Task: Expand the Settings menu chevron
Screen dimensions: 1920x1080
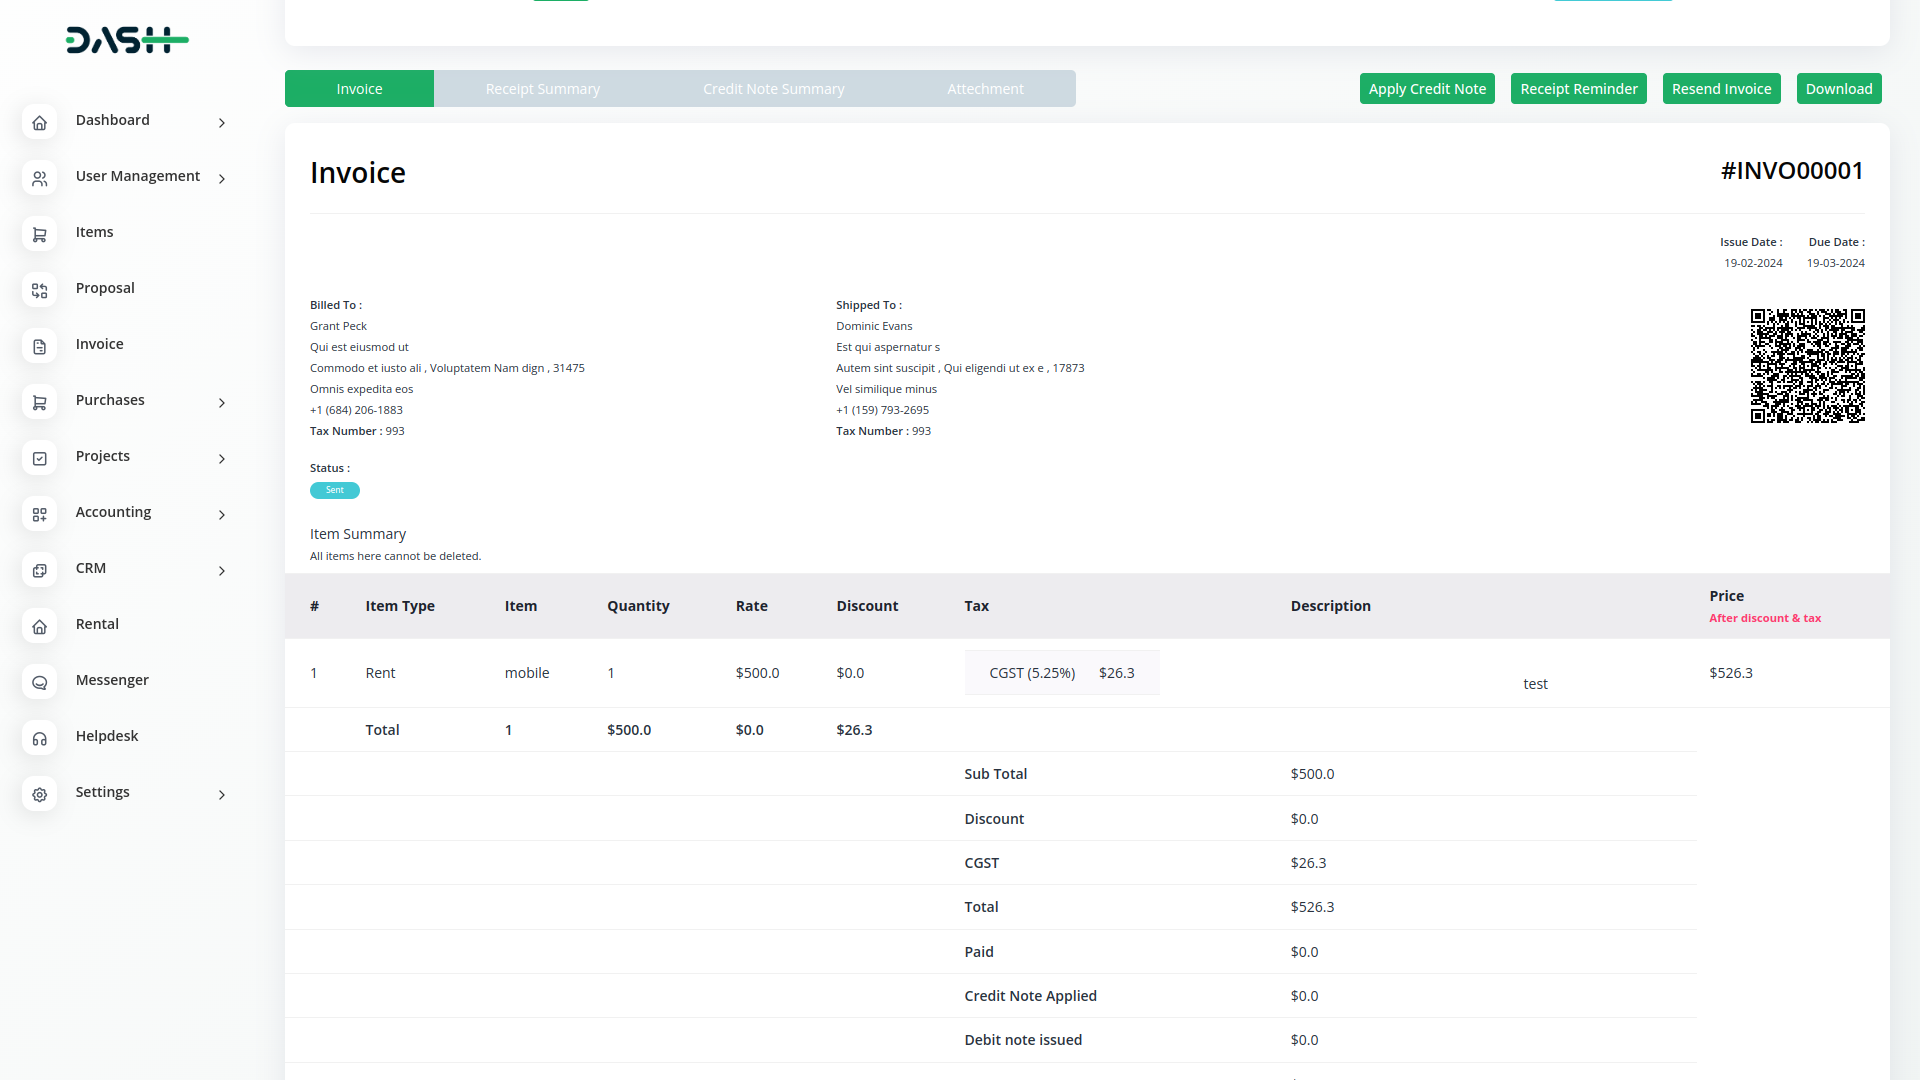Action: [222, 794]
